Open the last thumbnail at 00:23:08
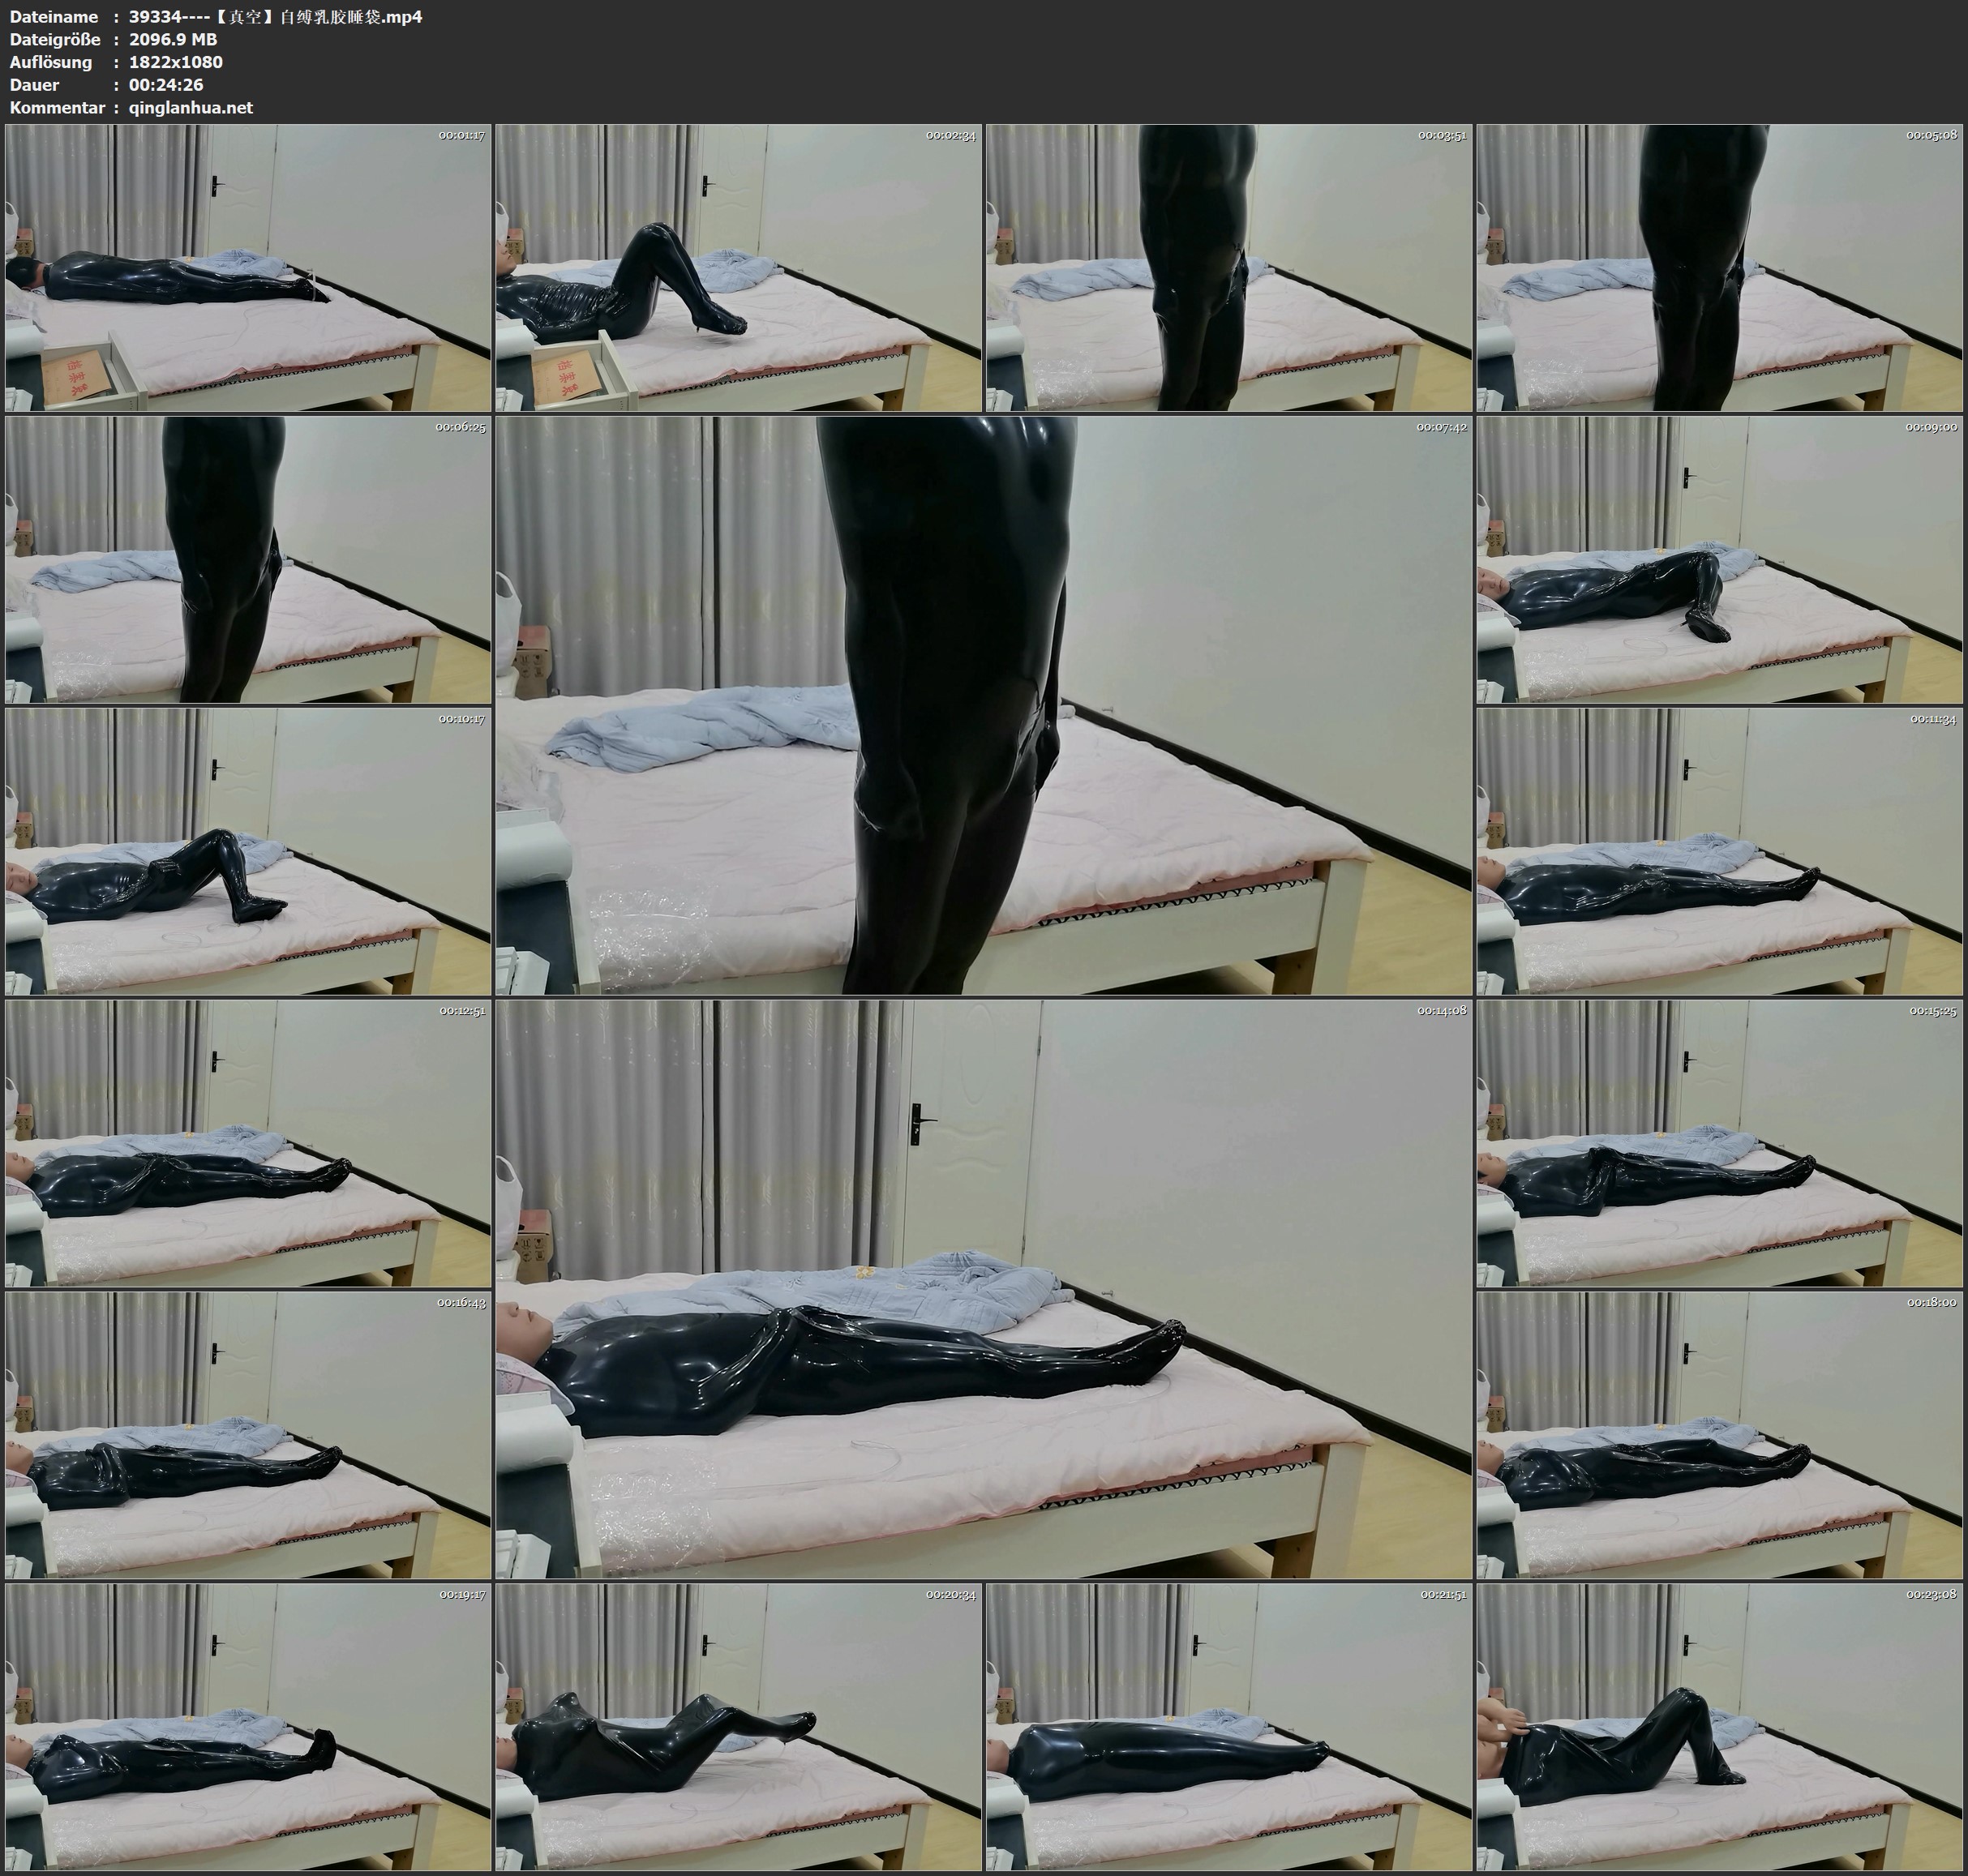The image size is (1968, 1876). 1719,1727
